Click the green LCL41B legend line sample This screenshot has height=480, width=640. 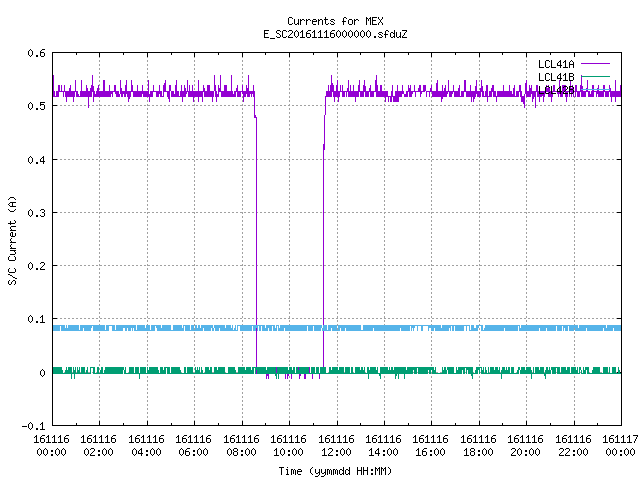point(596,76)
